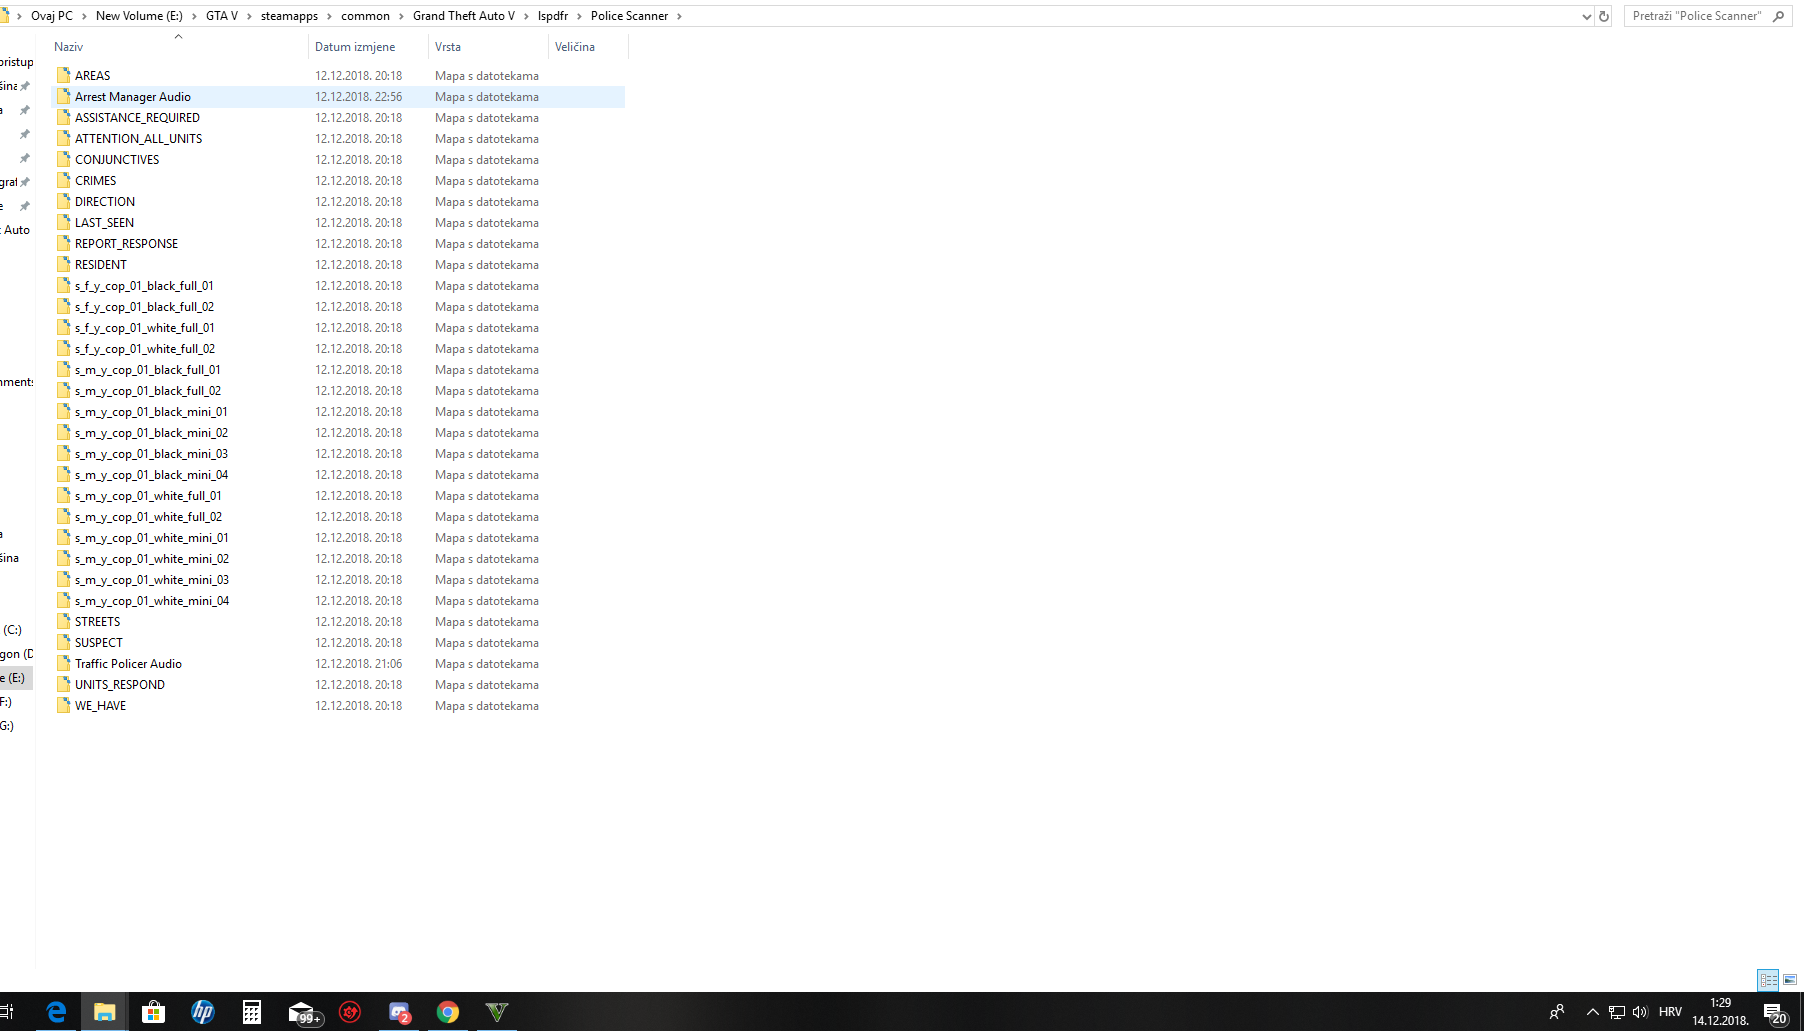The image size is (1804, 1031).
Task: Expand the chevron after steamapps breadcrumb
Action: 329,16
